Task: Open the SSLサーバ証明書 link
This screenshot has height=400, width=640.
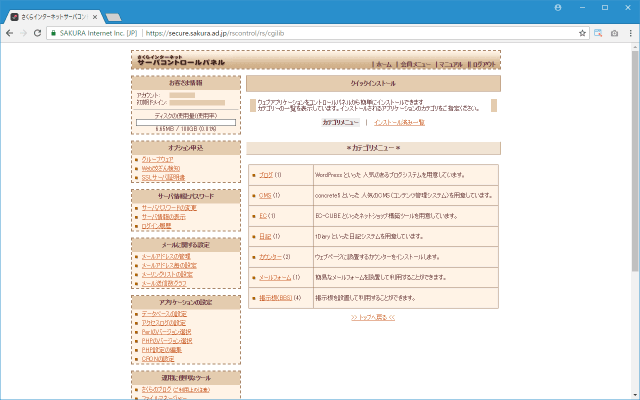Action: (x=163, y=177)
